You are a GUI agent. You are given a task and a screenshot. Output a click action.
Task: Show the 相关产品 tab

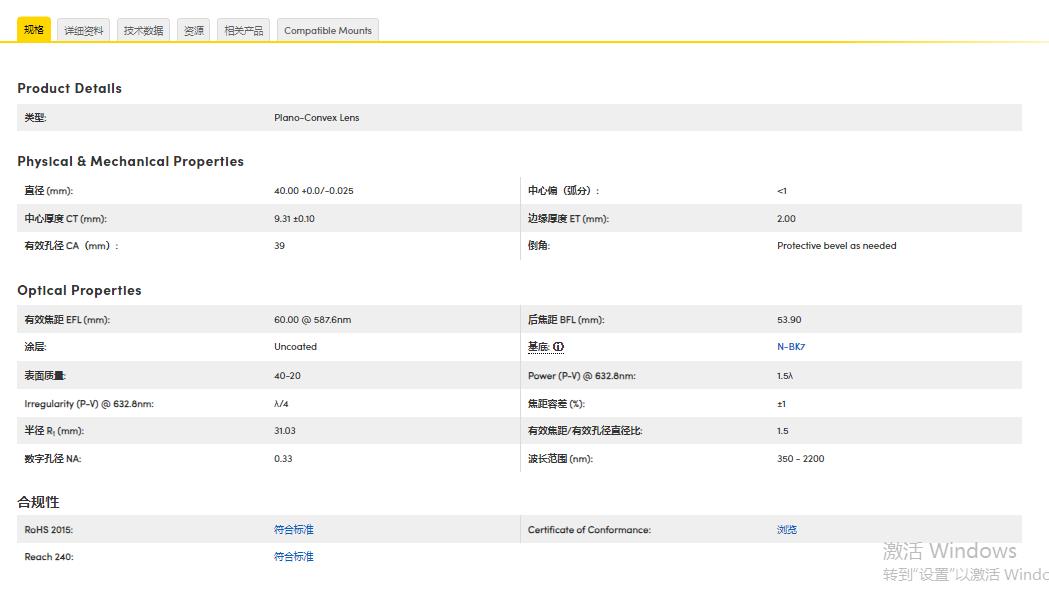(x=243, y=31)
